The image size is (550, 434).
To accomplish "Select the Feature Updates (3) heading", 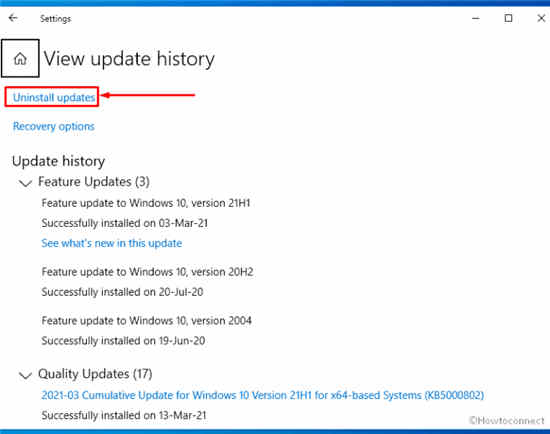I will 94,182.
